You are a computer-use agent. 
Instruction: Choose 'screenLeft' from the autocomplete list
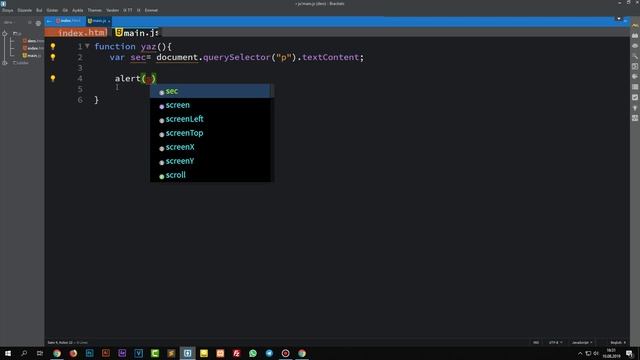[x=210, y=119]
